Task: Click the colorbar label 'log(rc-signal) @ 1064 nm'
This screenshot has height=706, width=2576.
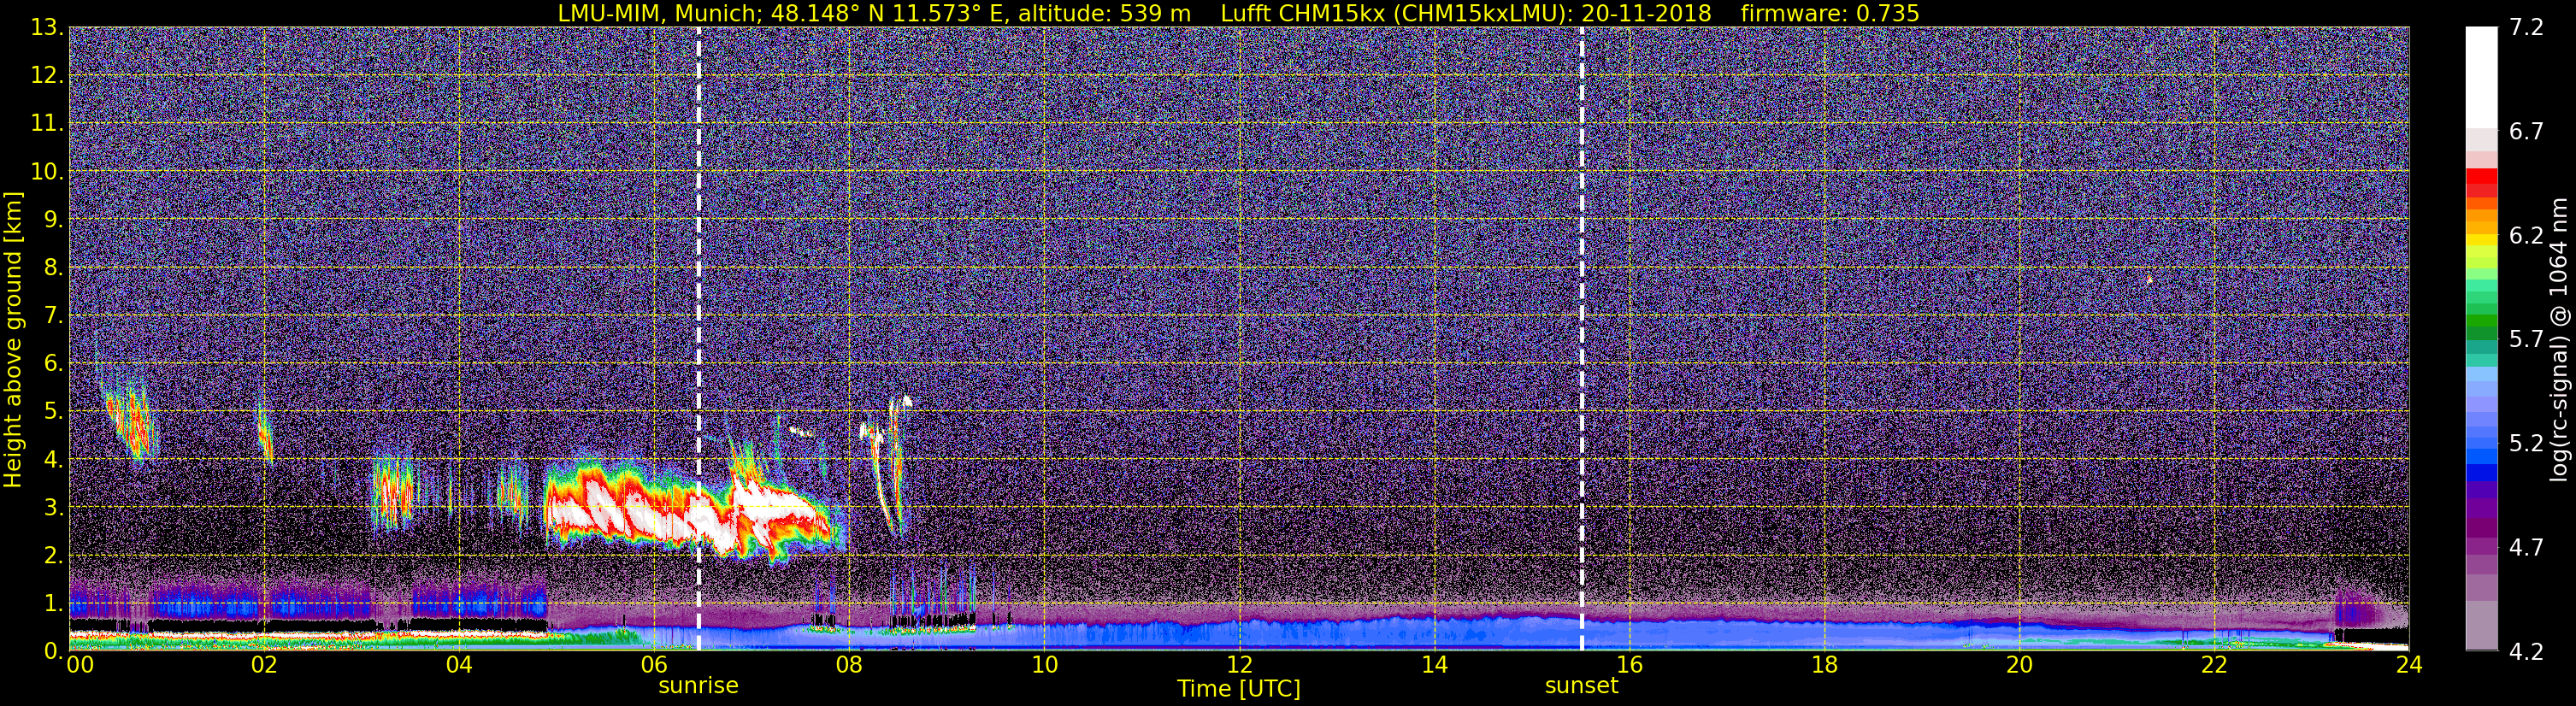Action: coord(2560,339)
